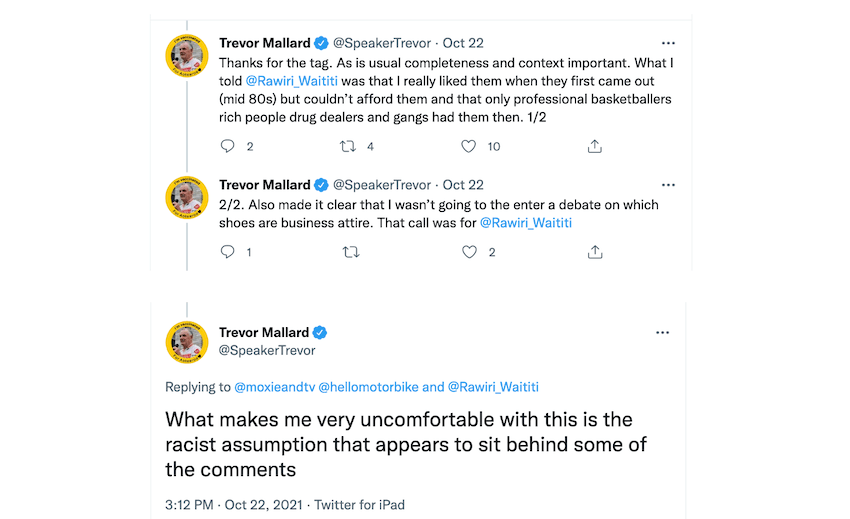Like the first tweet with 10 likes
This screenshot has width=850, height=519.
click(x=468, y=146)
